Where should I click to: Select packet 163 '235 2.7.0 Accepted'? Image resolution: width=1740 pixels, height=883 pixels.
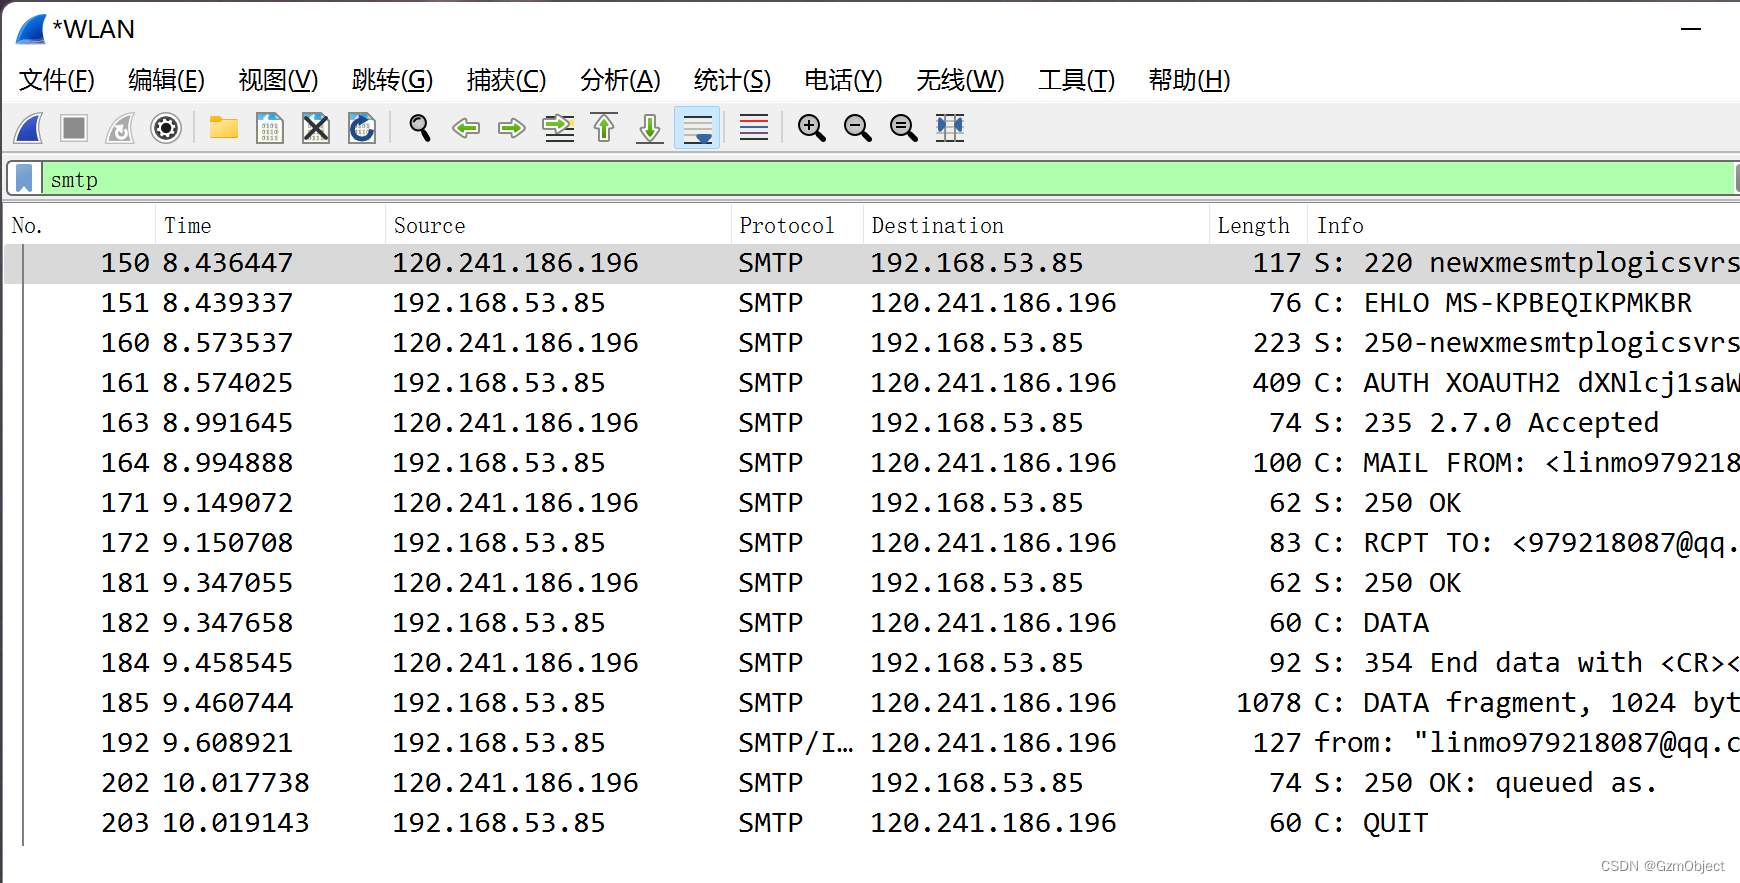pos(871,423)
